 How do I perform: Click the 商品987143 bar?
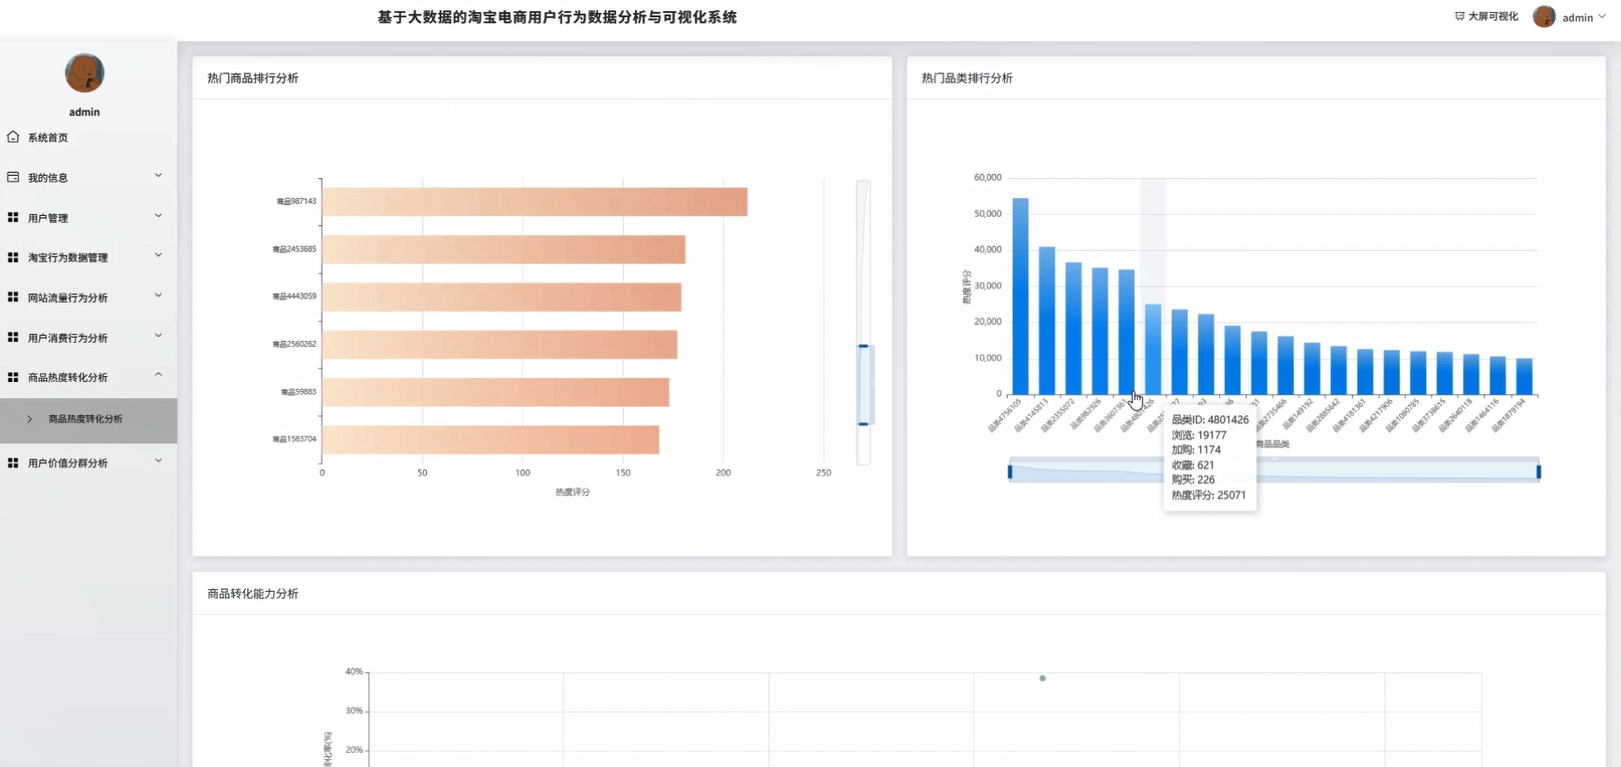tap(534, 201)
